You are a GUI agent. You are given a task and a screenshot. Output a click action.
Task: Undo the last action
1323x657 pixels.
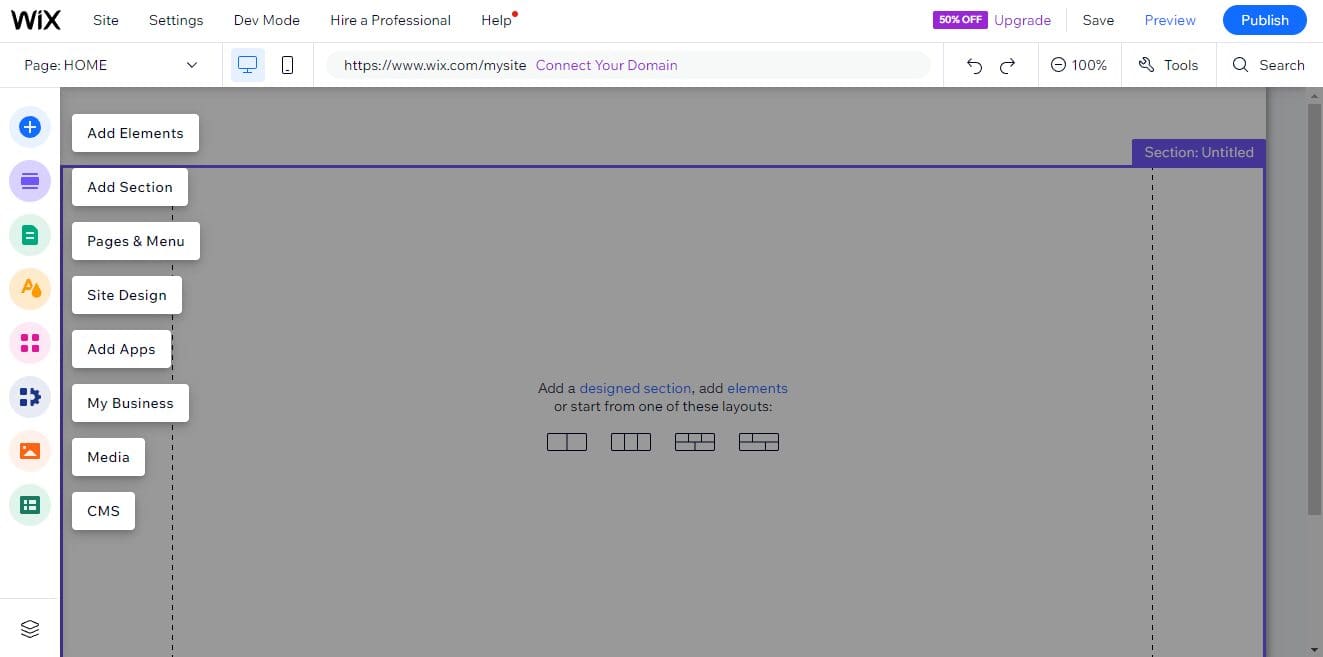tap(975, 65)
